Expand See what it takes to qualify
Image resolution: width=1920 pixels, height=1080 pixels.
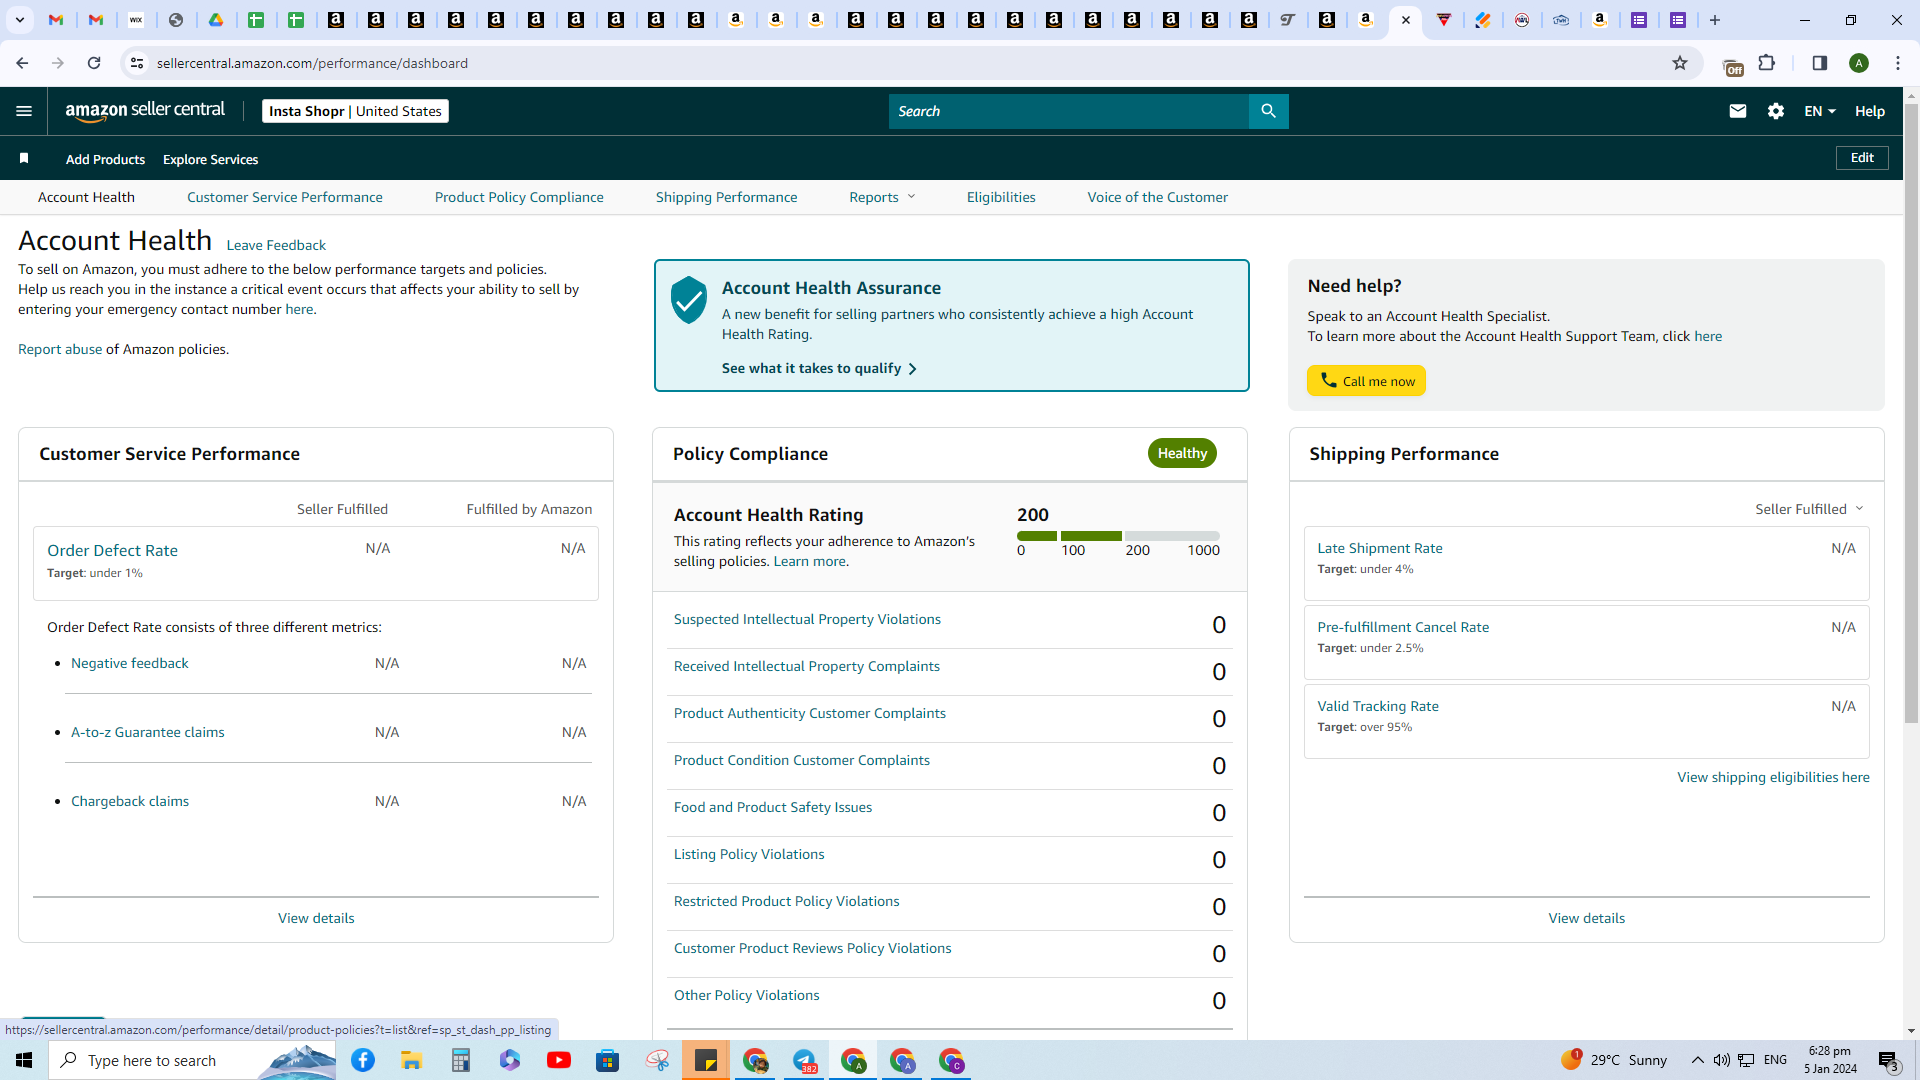coord(819,368)
